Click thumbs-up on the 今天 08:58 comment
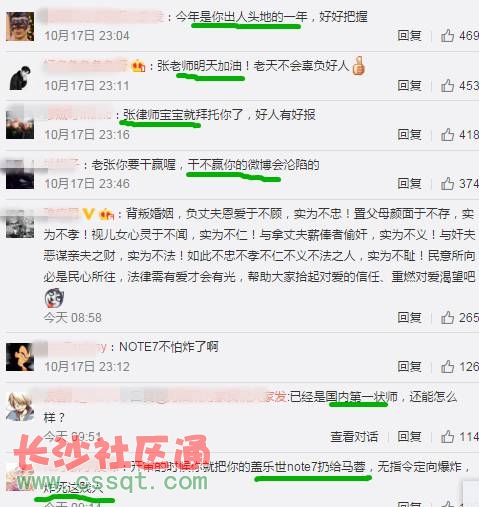Viewport: 479px width, 507px height. pos(447,317)
